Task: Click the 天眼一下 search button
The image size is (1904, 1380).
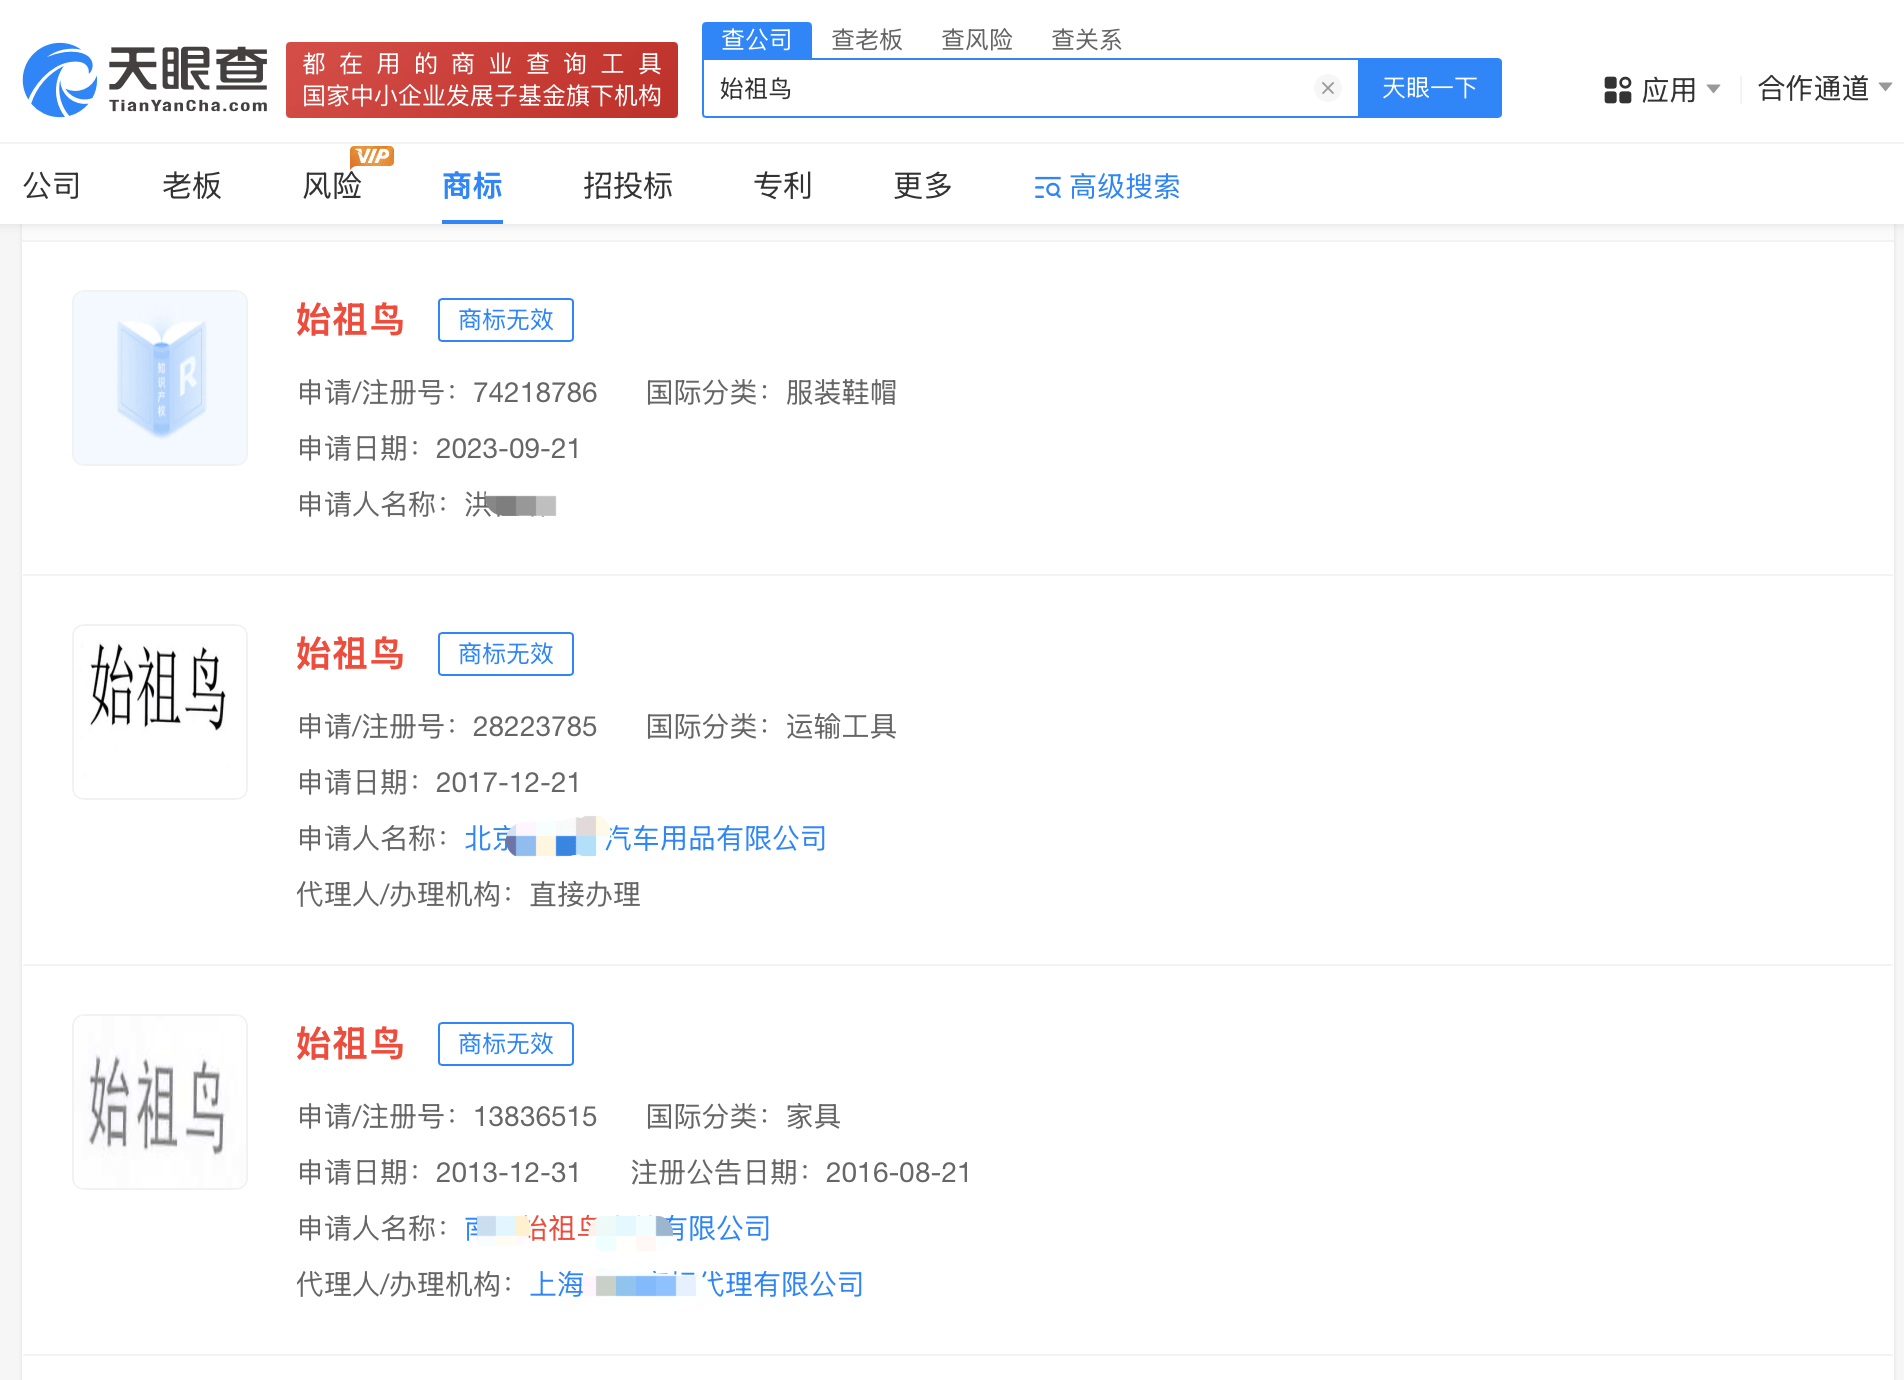Action: pos(1430,88)
